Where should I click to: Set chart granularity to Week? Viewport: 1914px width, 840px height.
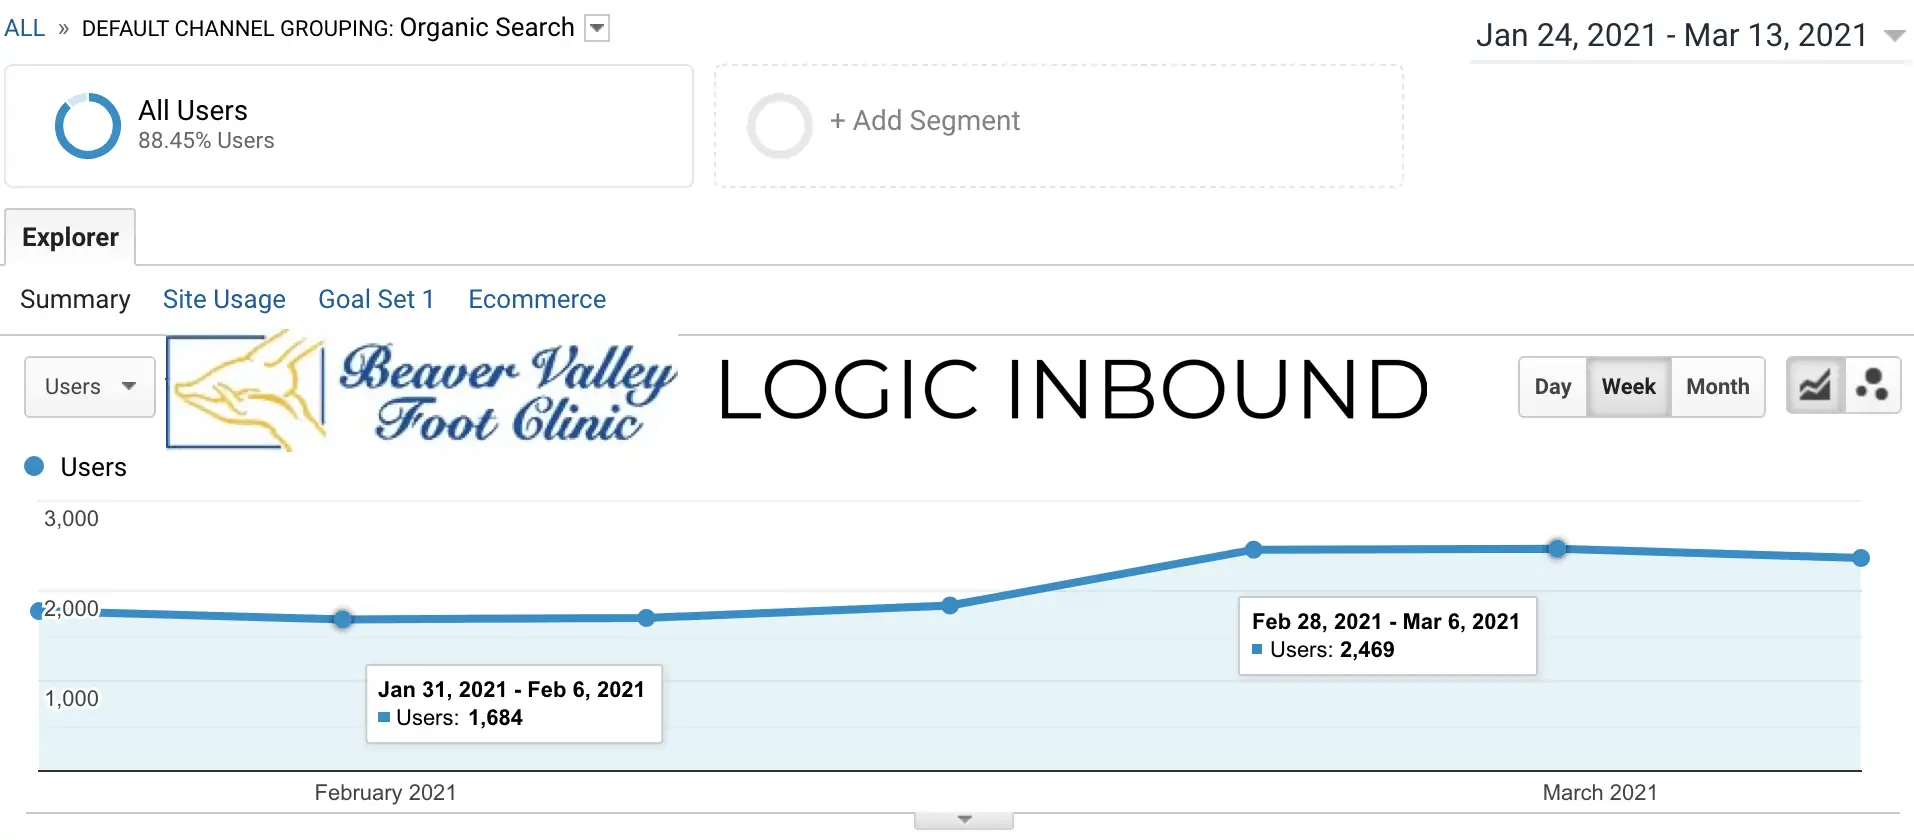point(1628,387)
